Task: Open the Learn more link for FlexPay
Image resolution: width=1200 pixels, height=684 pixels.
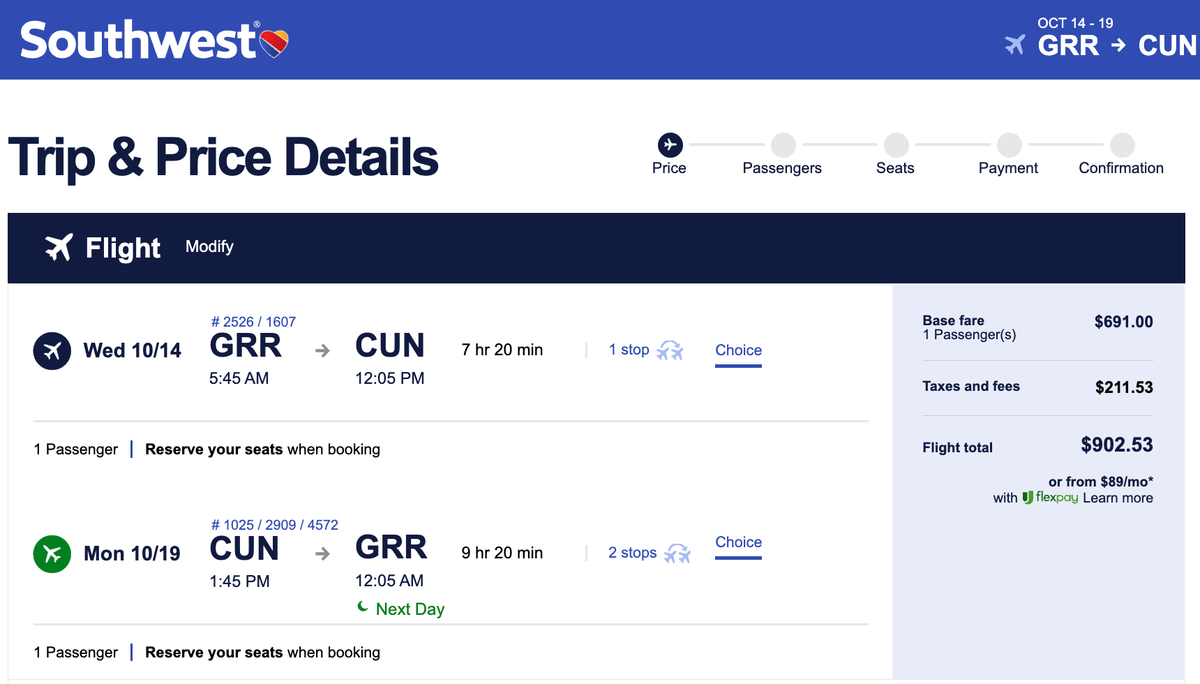Action: [1118, 498]
